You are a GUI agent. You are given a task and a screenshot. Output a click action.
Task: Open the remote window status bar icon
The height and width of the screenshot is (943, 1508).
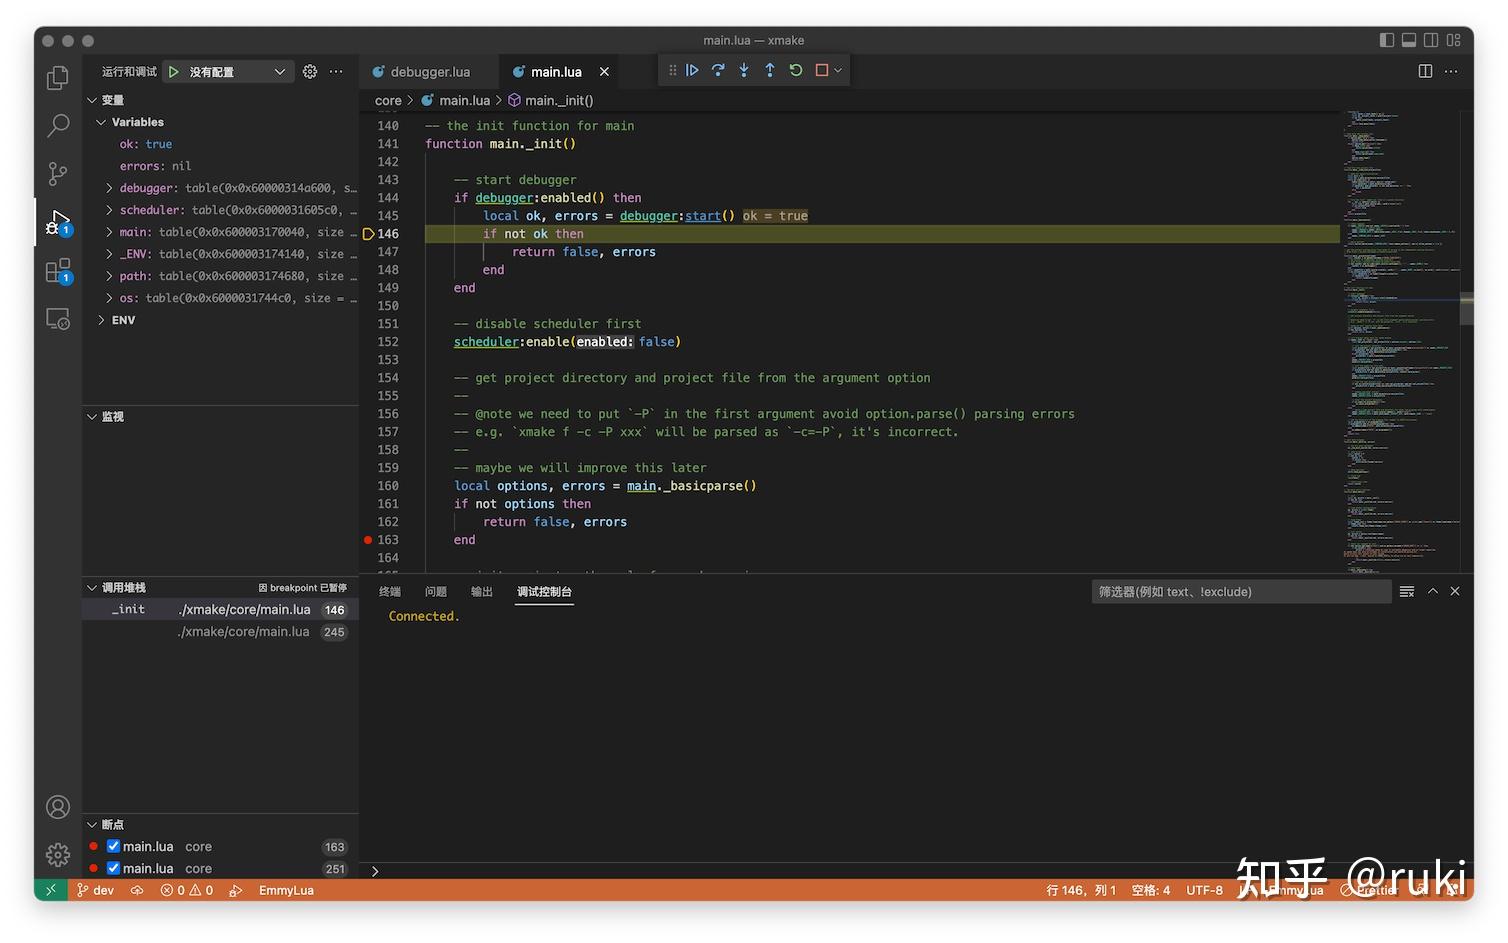(x=51, y=890)
